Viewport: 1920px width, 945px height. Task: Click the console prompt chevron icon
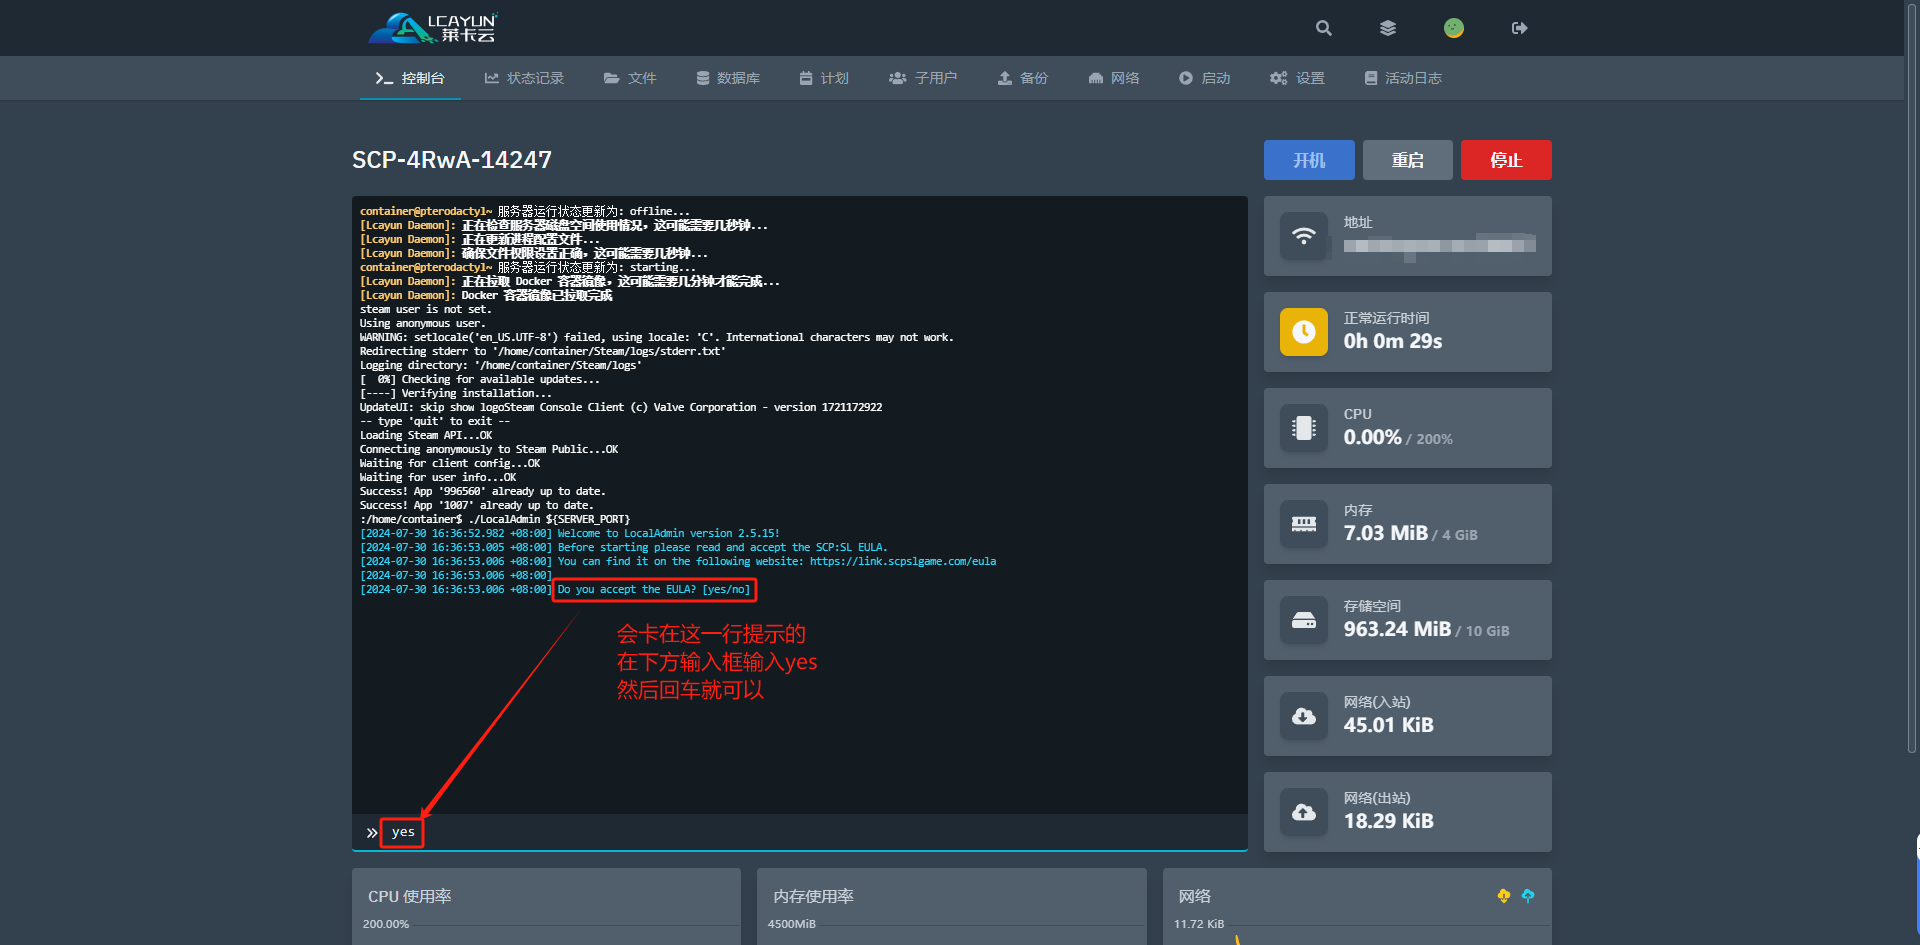372,832
